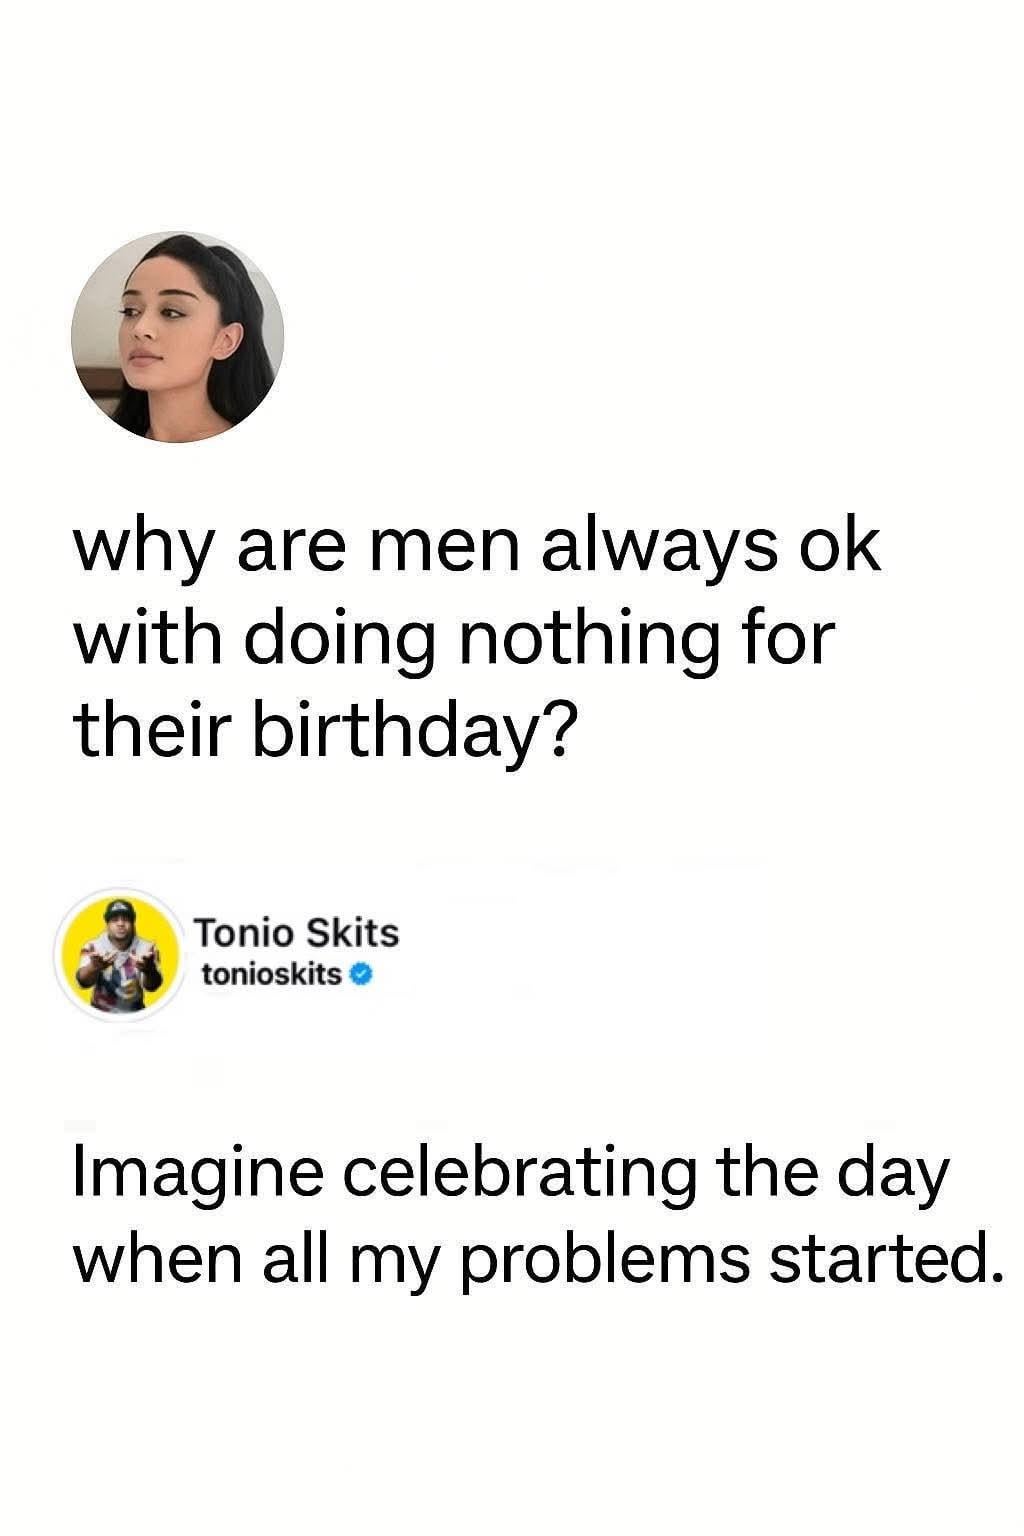Click the line 'with doing nothing for'

pos(453,642)
